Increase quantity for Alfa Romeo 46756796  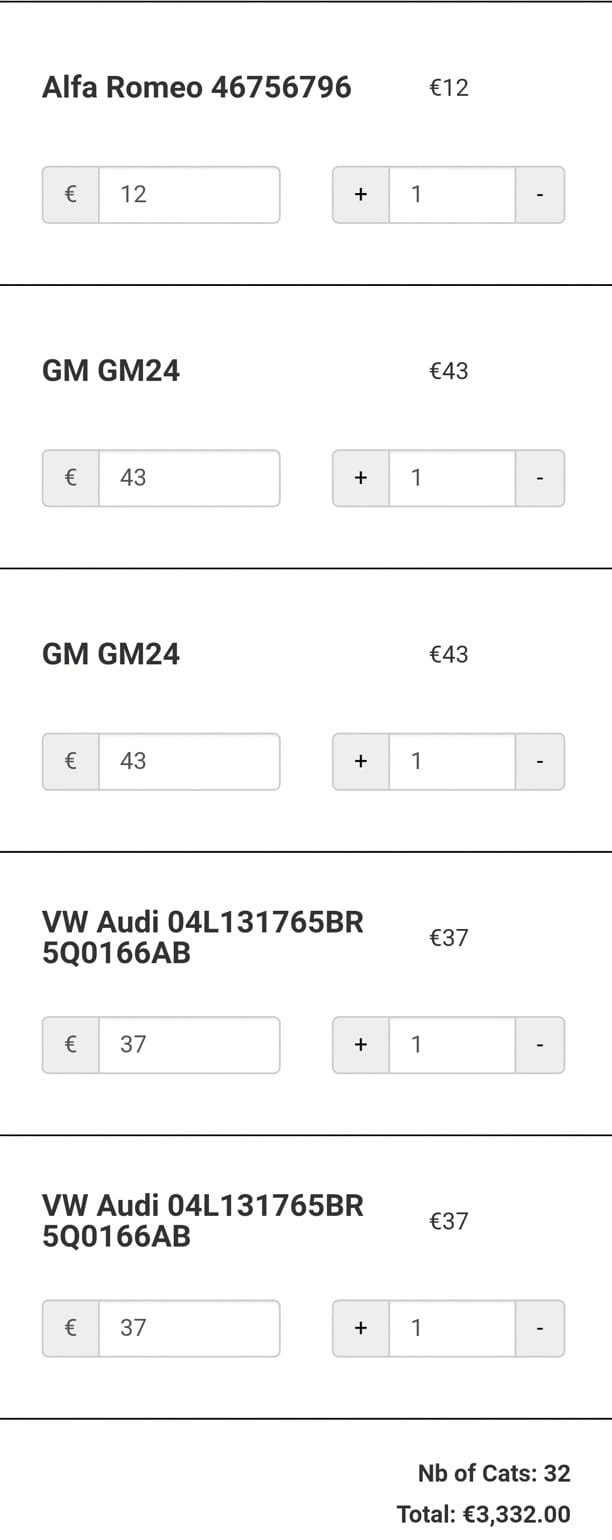click(x=361, y=195)
